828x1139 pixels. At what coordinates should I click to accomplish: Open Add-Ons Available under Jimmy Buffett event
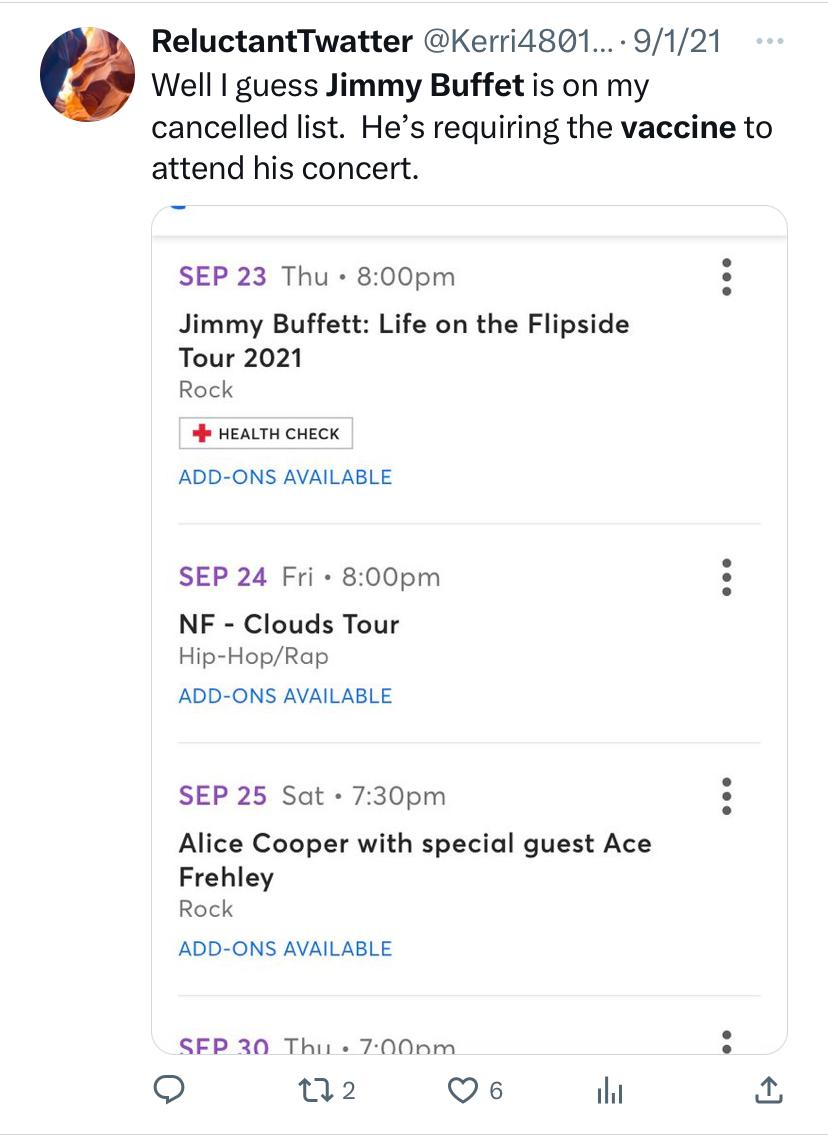point(285,477)
